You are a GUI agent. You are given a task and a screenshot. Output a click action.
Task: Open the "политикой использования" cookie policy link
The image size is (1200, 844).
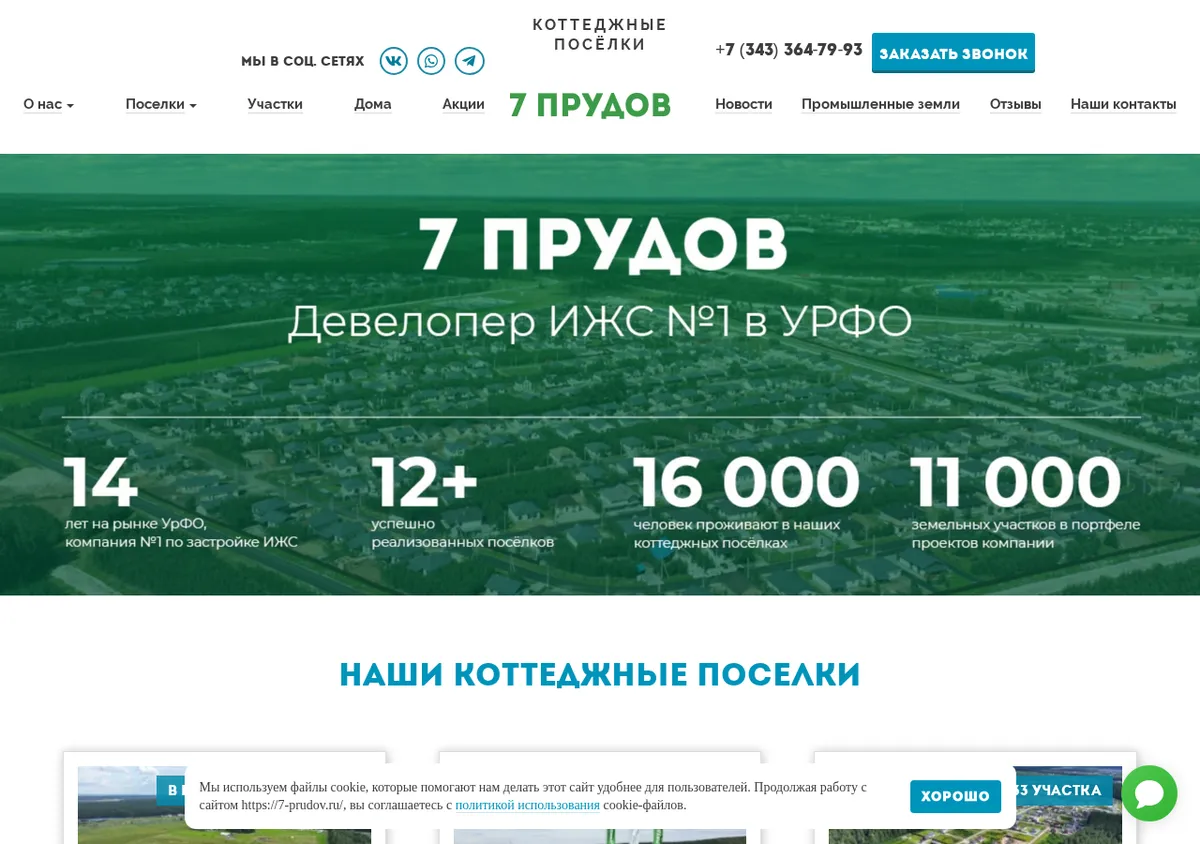point(527,805)
